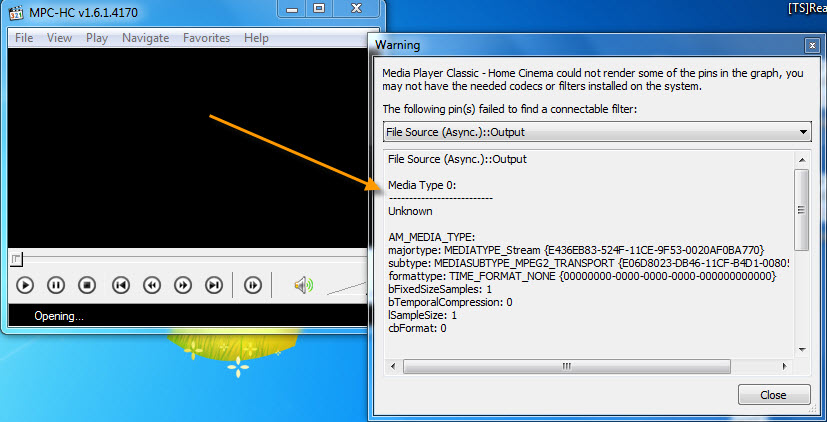This screenshot has width=827, height=422.
Task: Minimize the MPC-HC window
Action: pos(292,9)
